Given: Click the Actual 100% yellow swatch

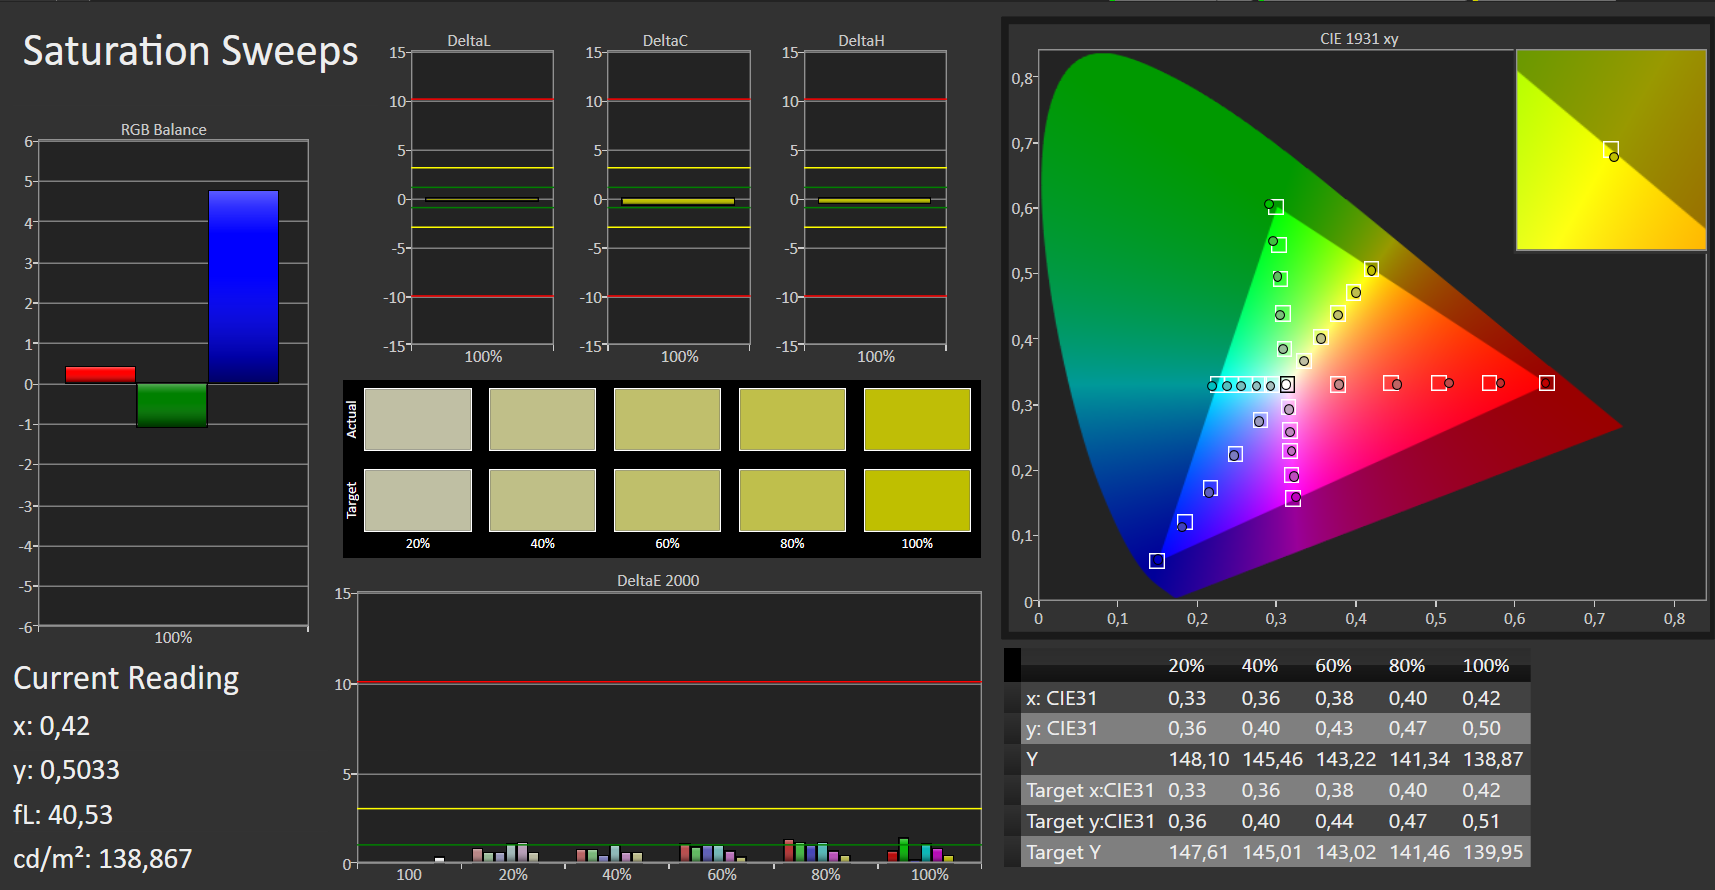Looking at the screenshot, I should [917, 419].
